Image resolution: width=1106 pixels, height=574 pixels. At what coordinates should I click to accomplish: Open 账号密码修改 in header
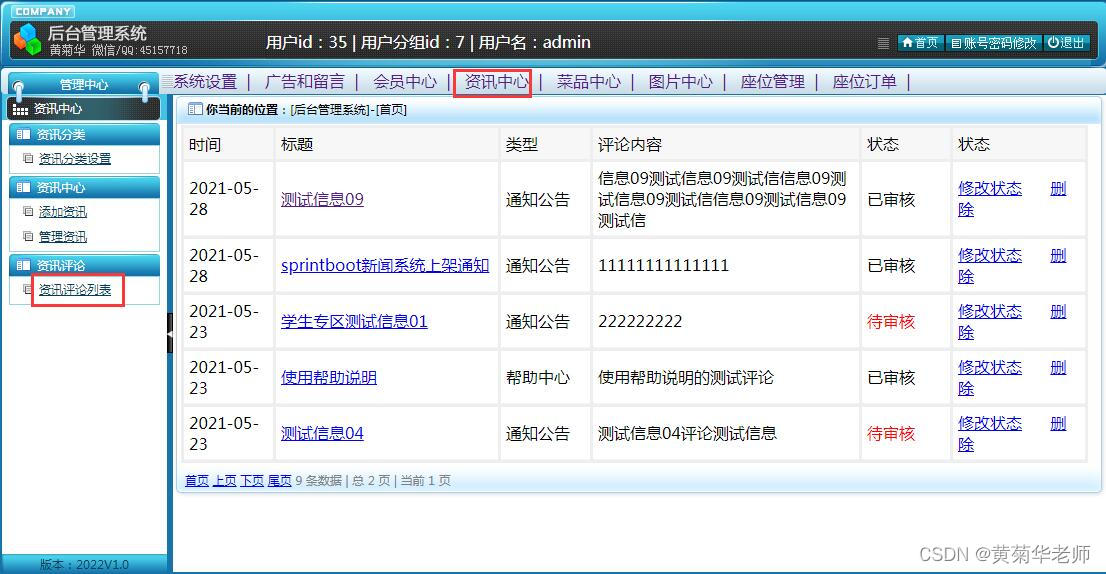(x=993, y=43)
